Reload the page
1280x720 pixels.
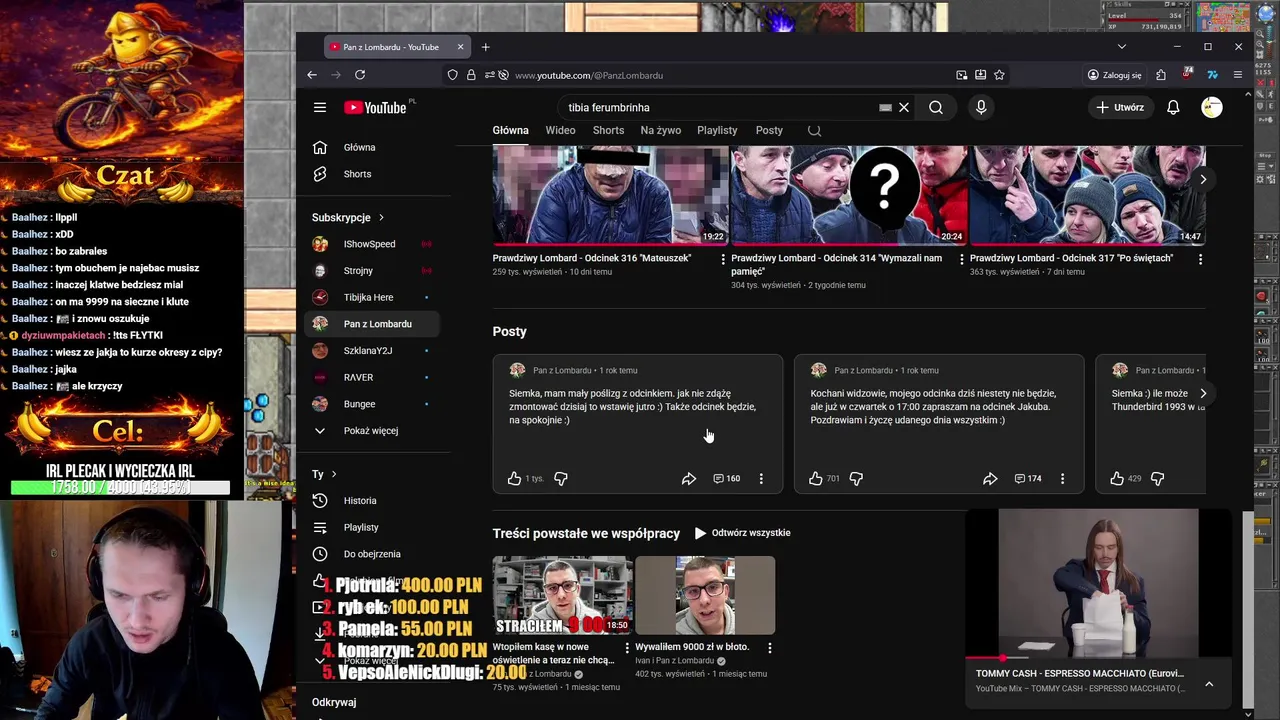360,75
